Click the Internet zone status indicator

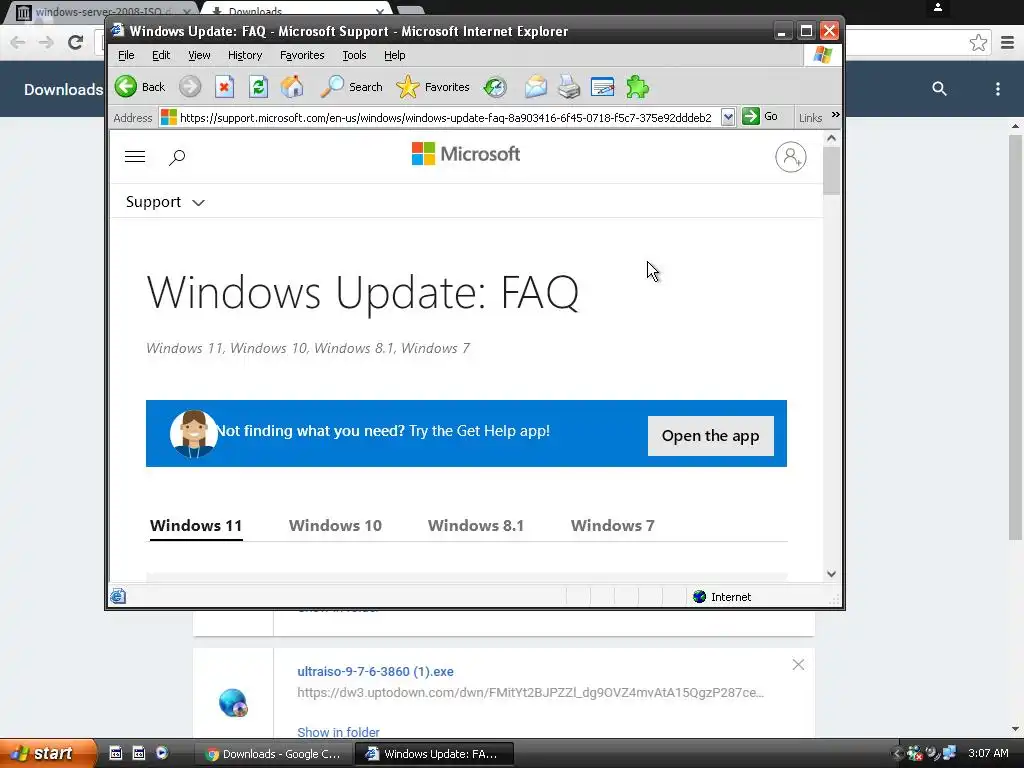coord(722,597)
